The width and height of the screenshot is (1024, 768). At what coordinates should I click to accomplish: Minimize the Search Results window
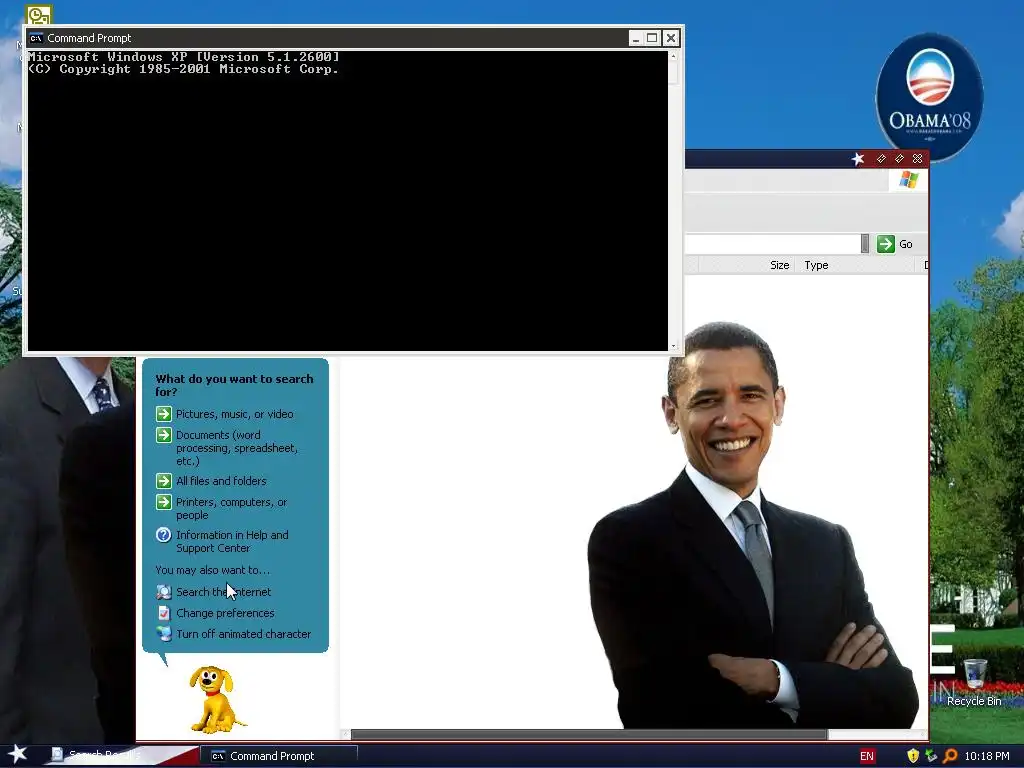(x=881, y=159)
